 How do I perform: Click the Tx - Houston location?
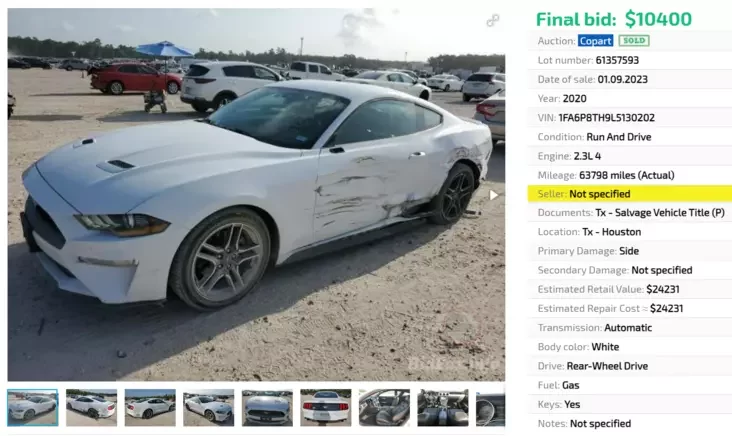point(612,232)
